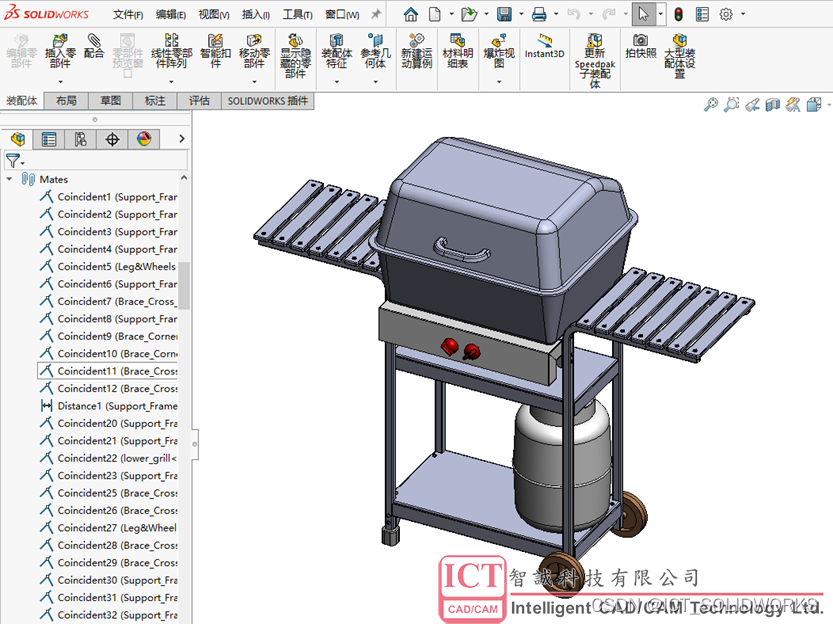The height and width of the screenshot is (624, 833).
Task: Open the Insert (插入) menu
Action: [256, 15]
